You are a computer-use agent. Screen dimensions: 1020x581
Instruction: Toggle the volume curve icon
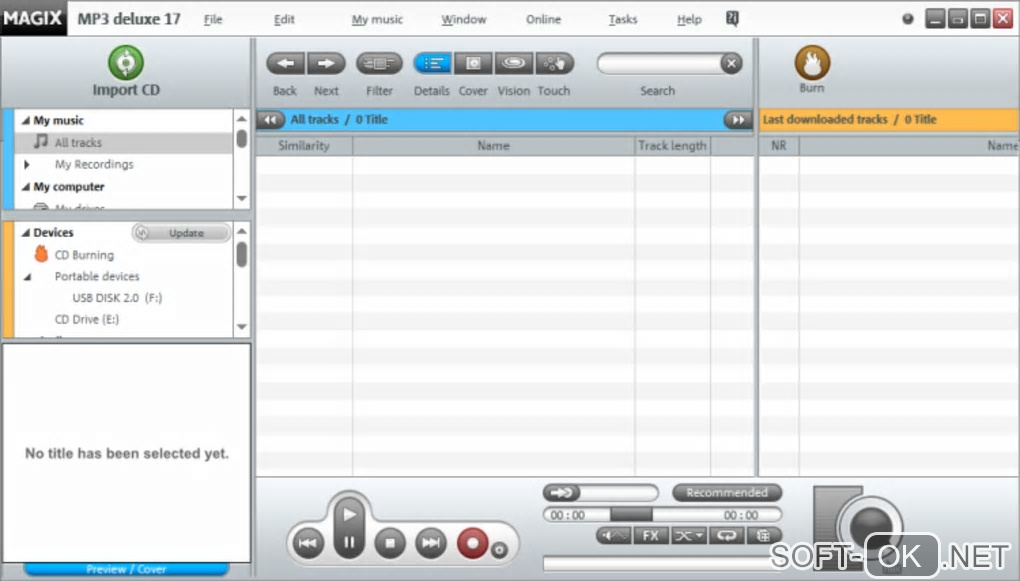[x=613, y=535]
